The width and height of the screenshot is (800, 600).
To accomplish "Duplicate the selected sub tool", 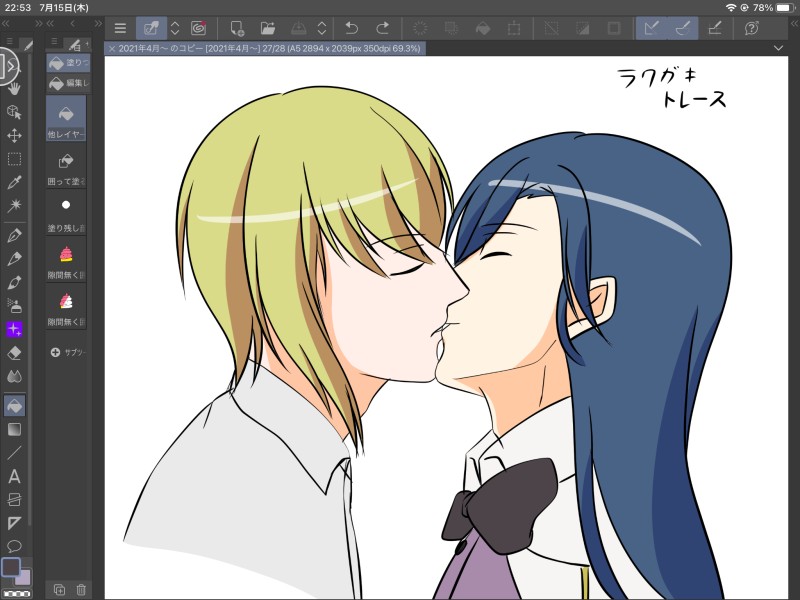I will pos(59,590).
